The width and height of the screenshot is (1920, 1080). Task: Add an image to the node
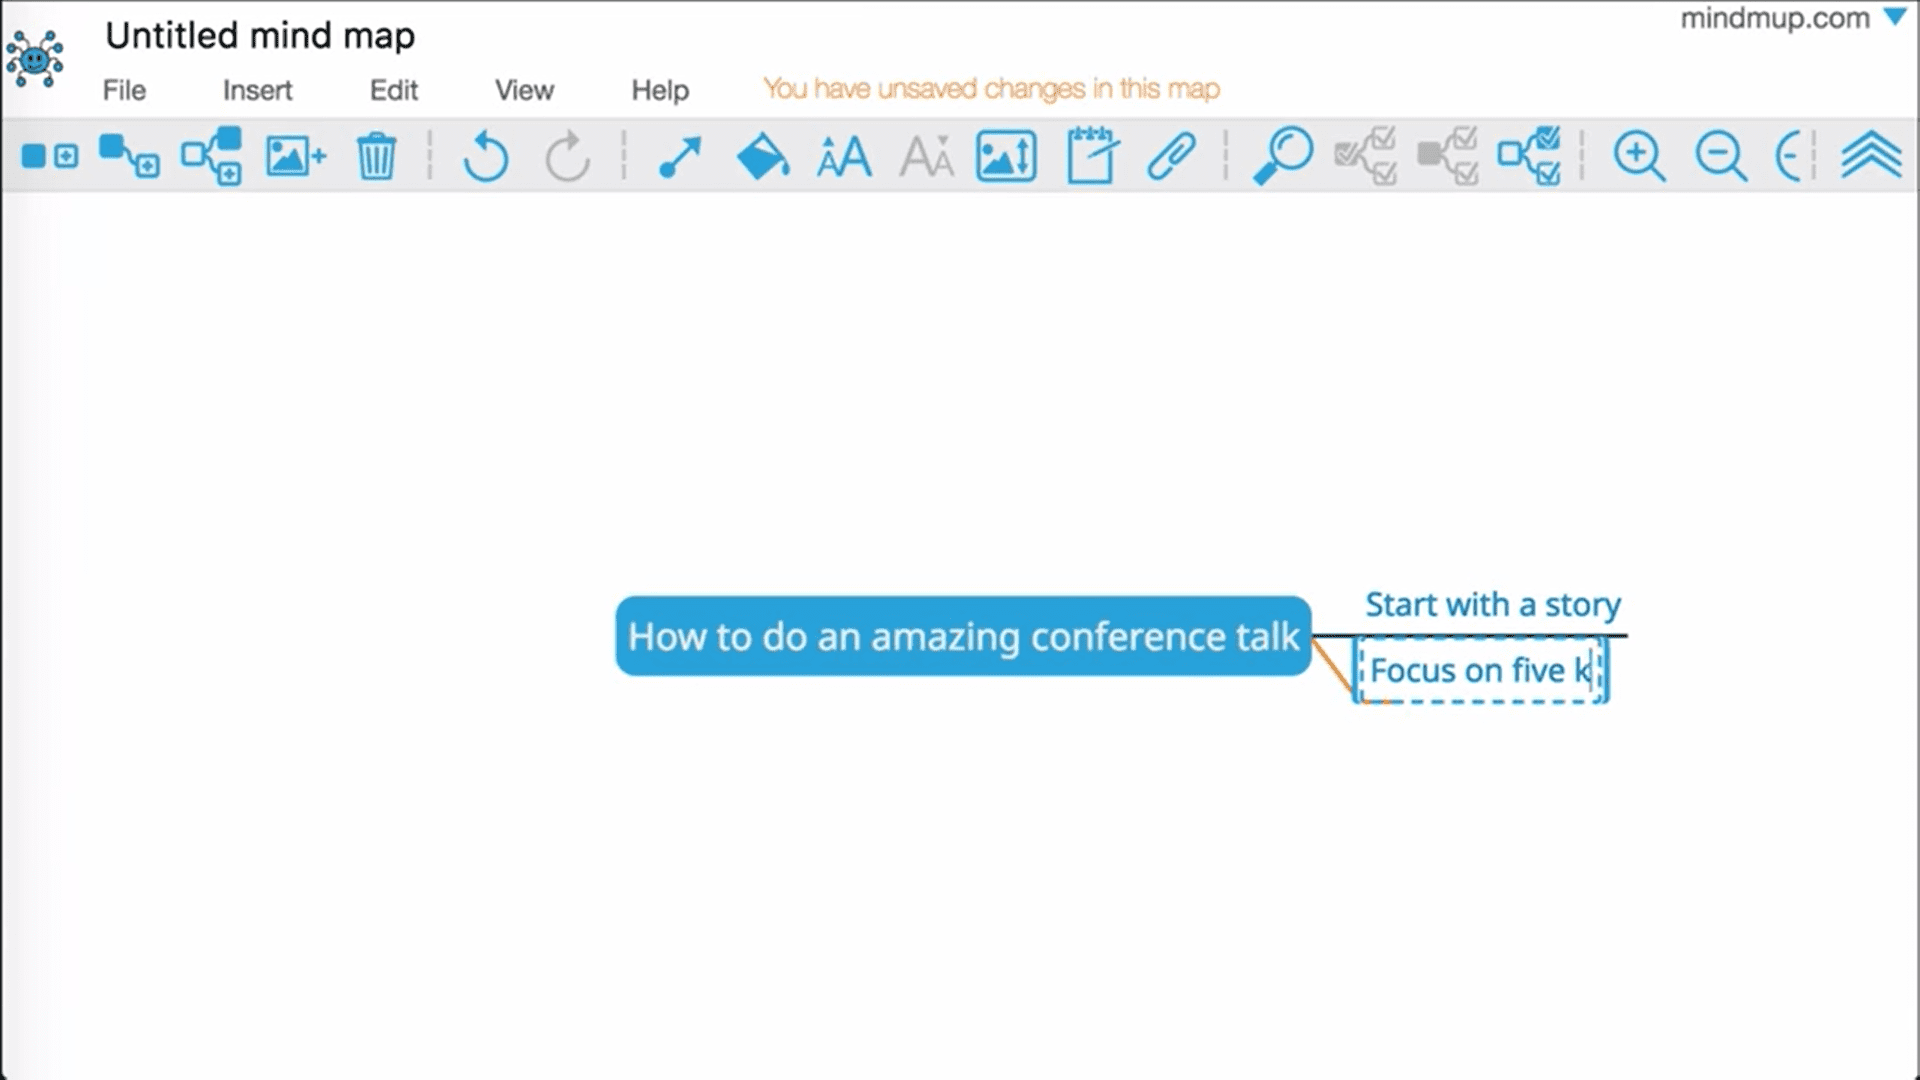coord(295,157)
